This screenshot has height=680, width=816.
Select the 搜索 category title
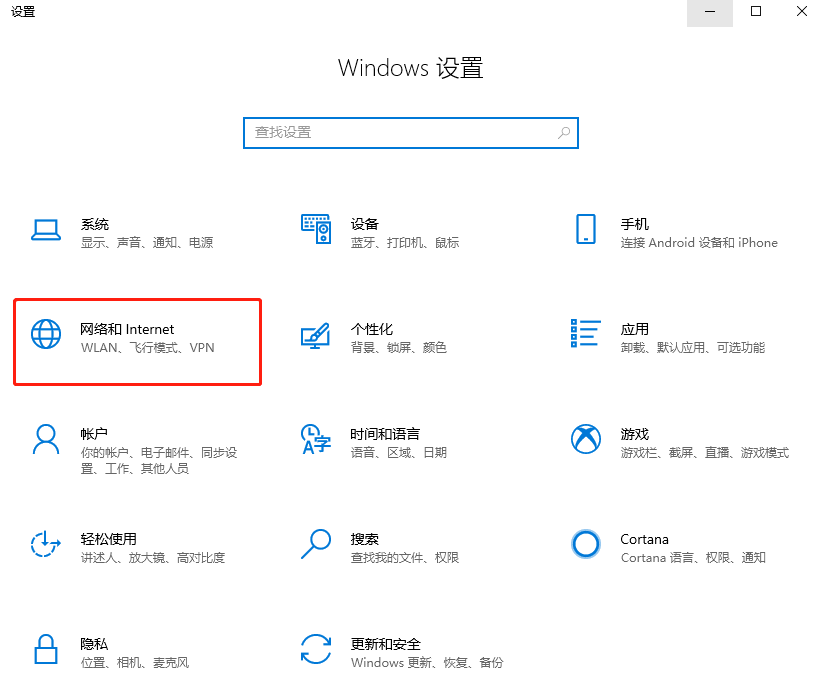(364, 539)
